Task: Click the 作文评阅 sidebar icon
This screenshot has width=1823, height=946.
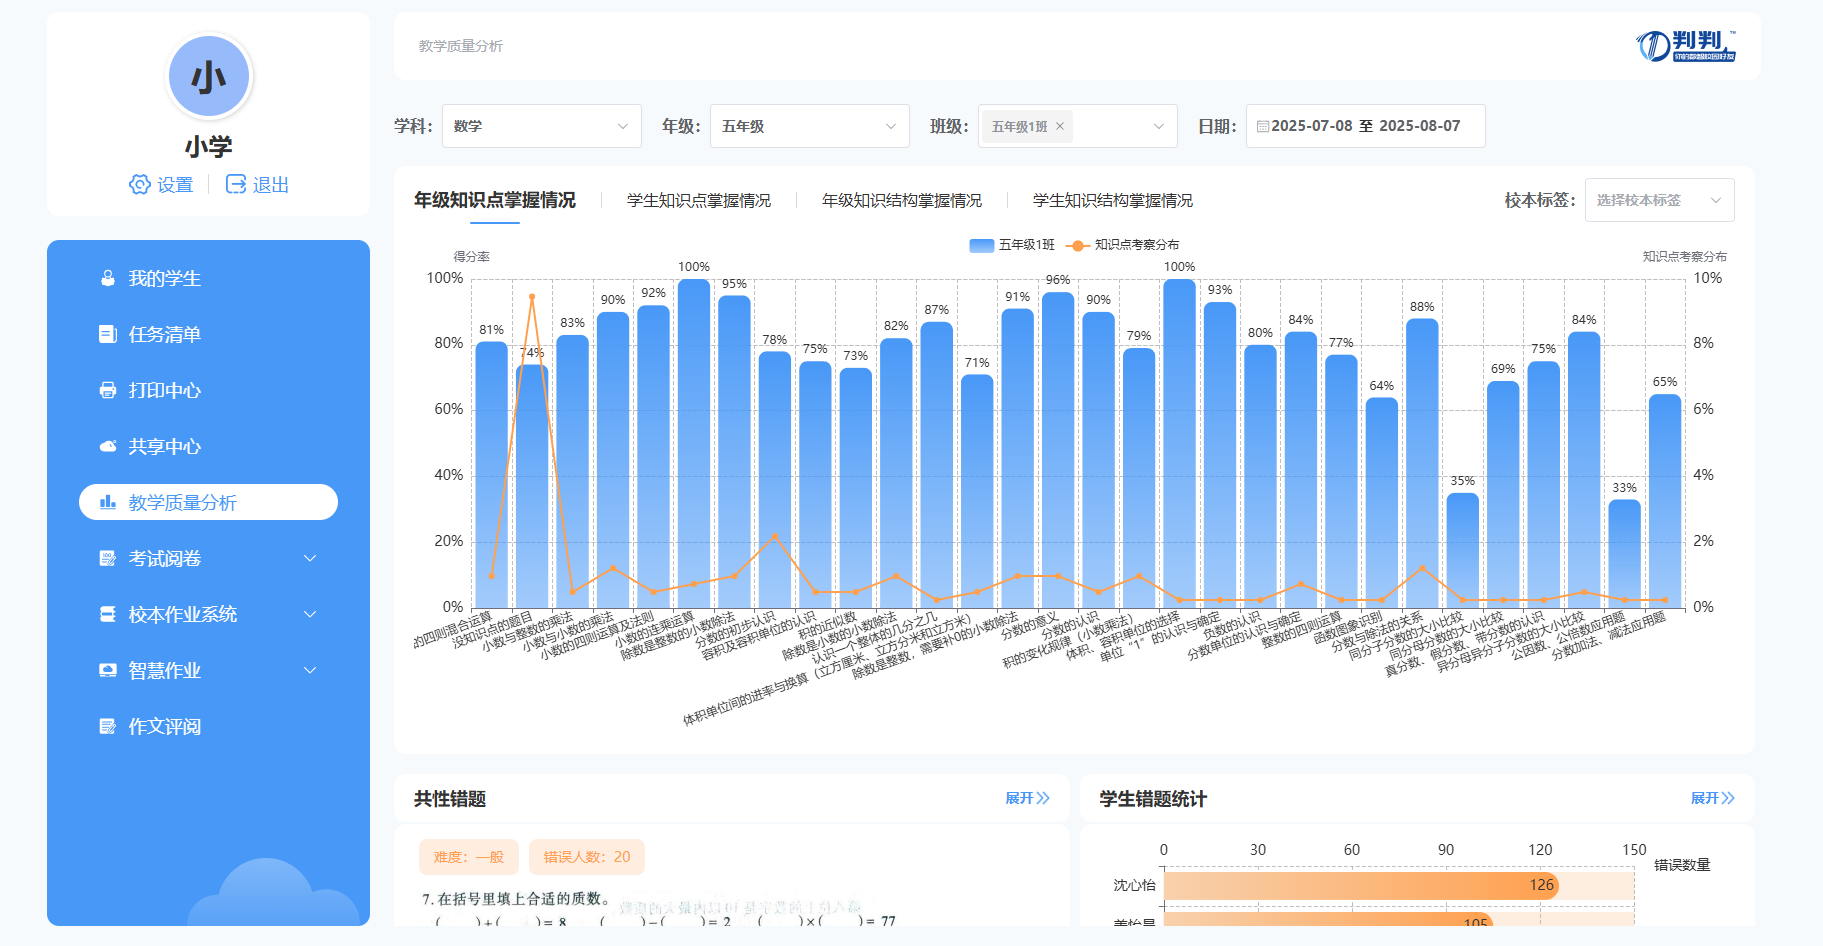Action: (x=108, y=727)
